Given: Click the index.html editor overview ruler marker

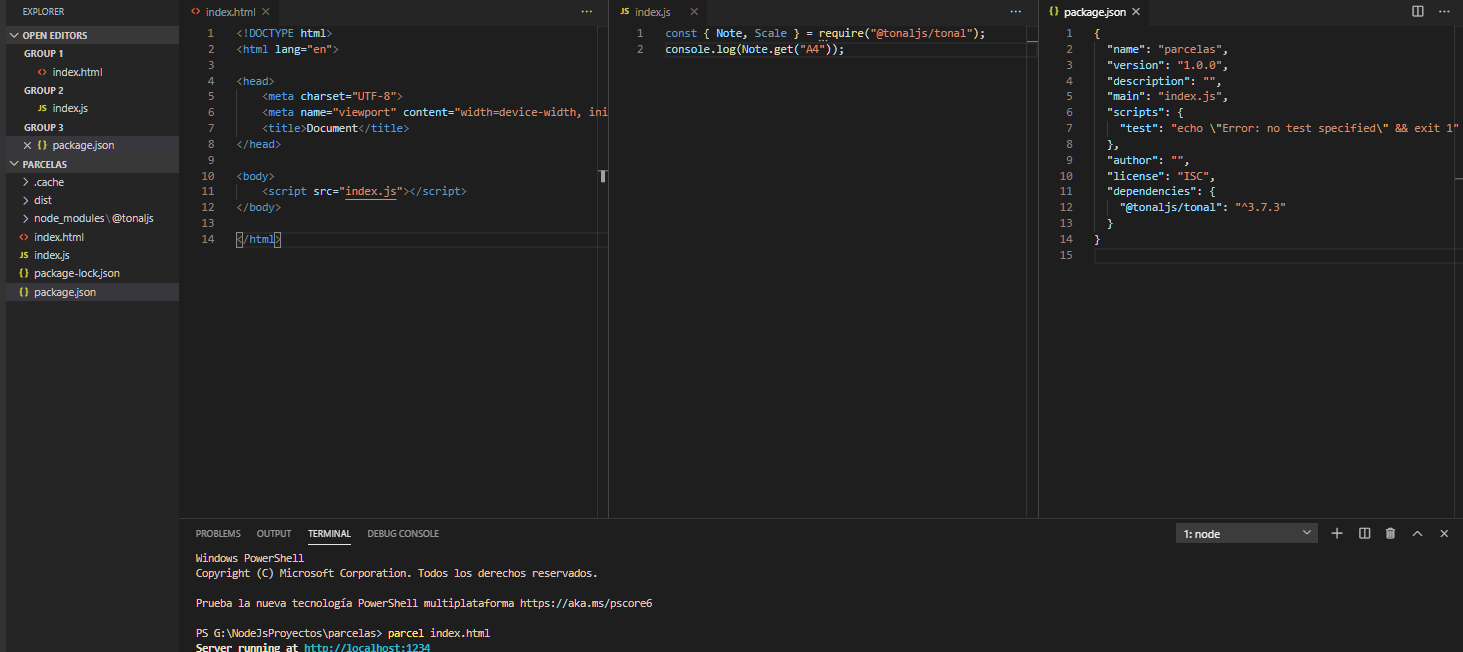Looking at the screenshot, I should pyautogui.click(x=603, y=176).
